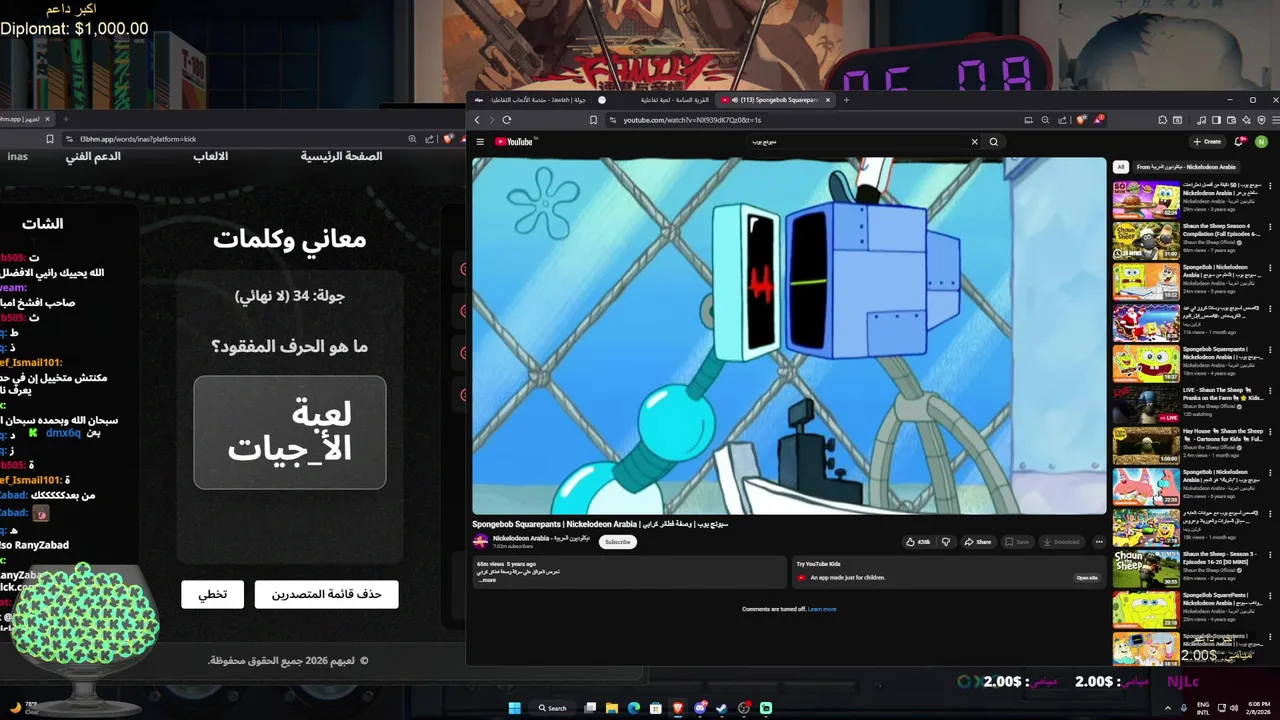Go back in Brave browser
1280x720 pixels.
(x=477, y=120)
